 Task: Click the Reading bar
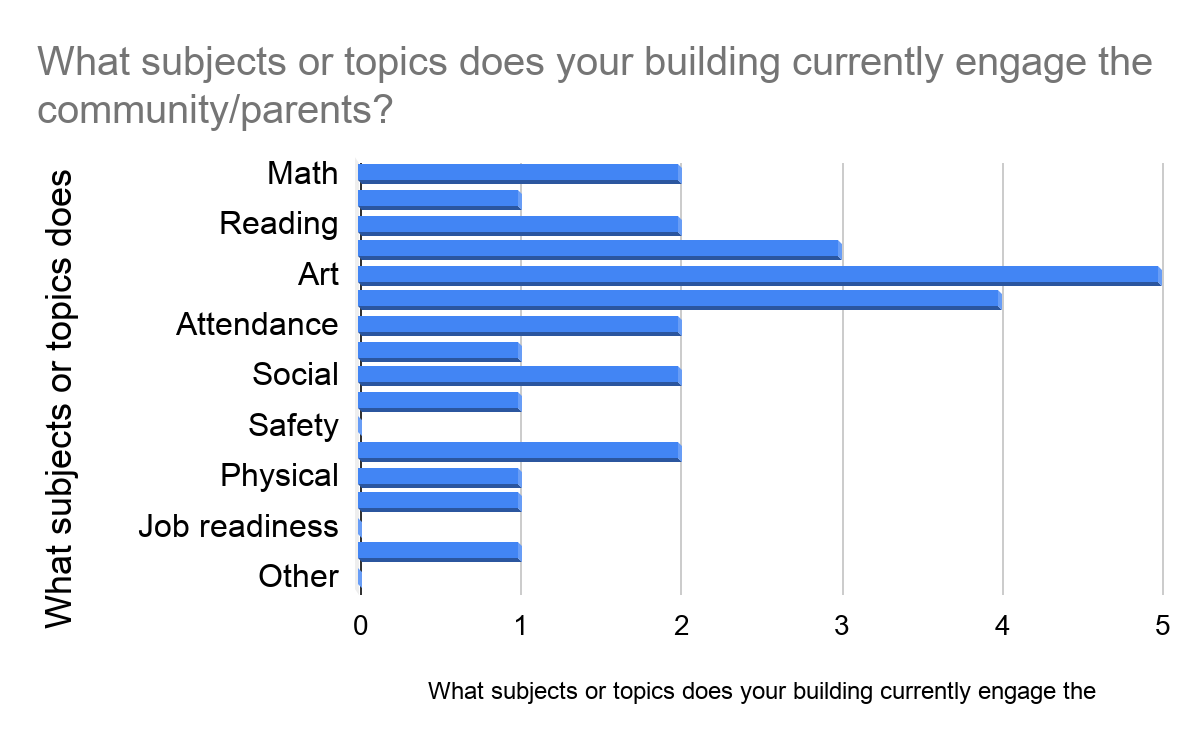(x=519, y=225)
